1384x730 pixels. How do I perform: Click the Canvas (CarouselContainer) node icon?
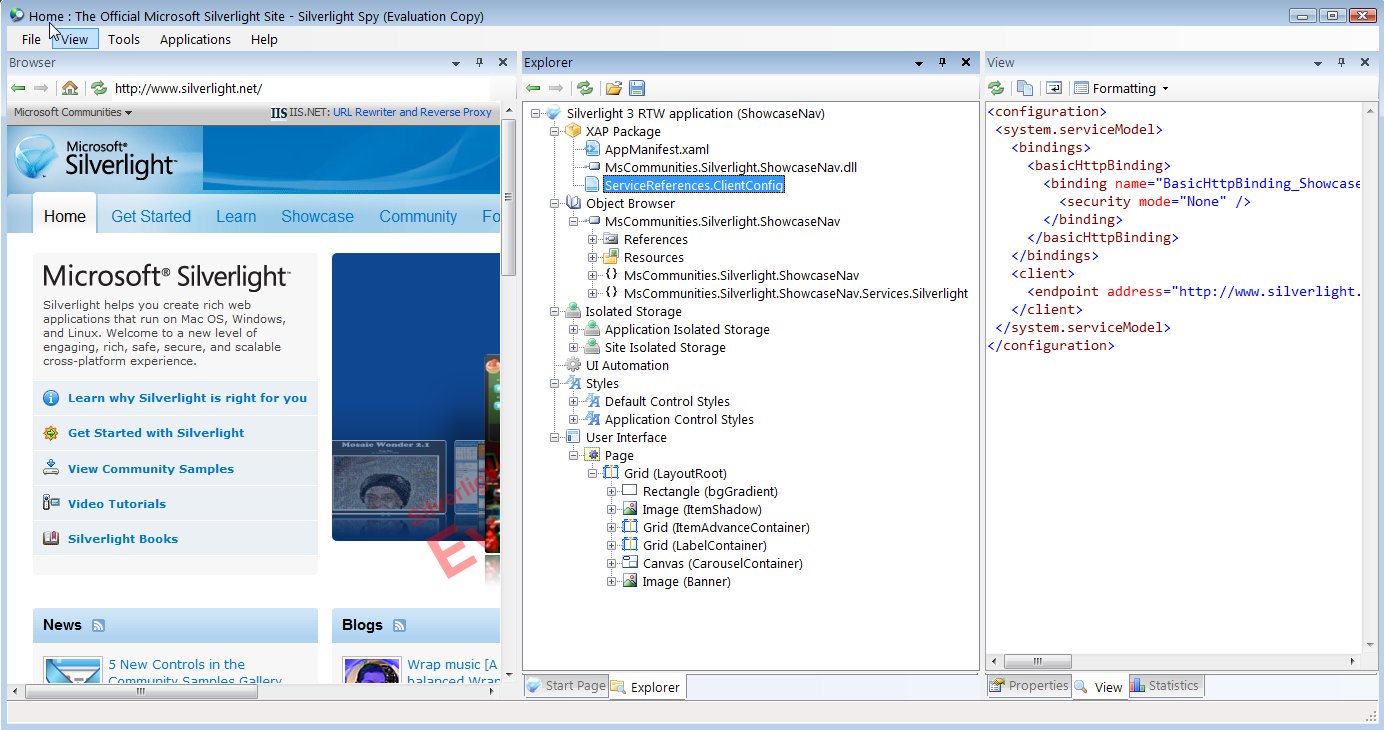pyautogui.click(x=630, y=563)
